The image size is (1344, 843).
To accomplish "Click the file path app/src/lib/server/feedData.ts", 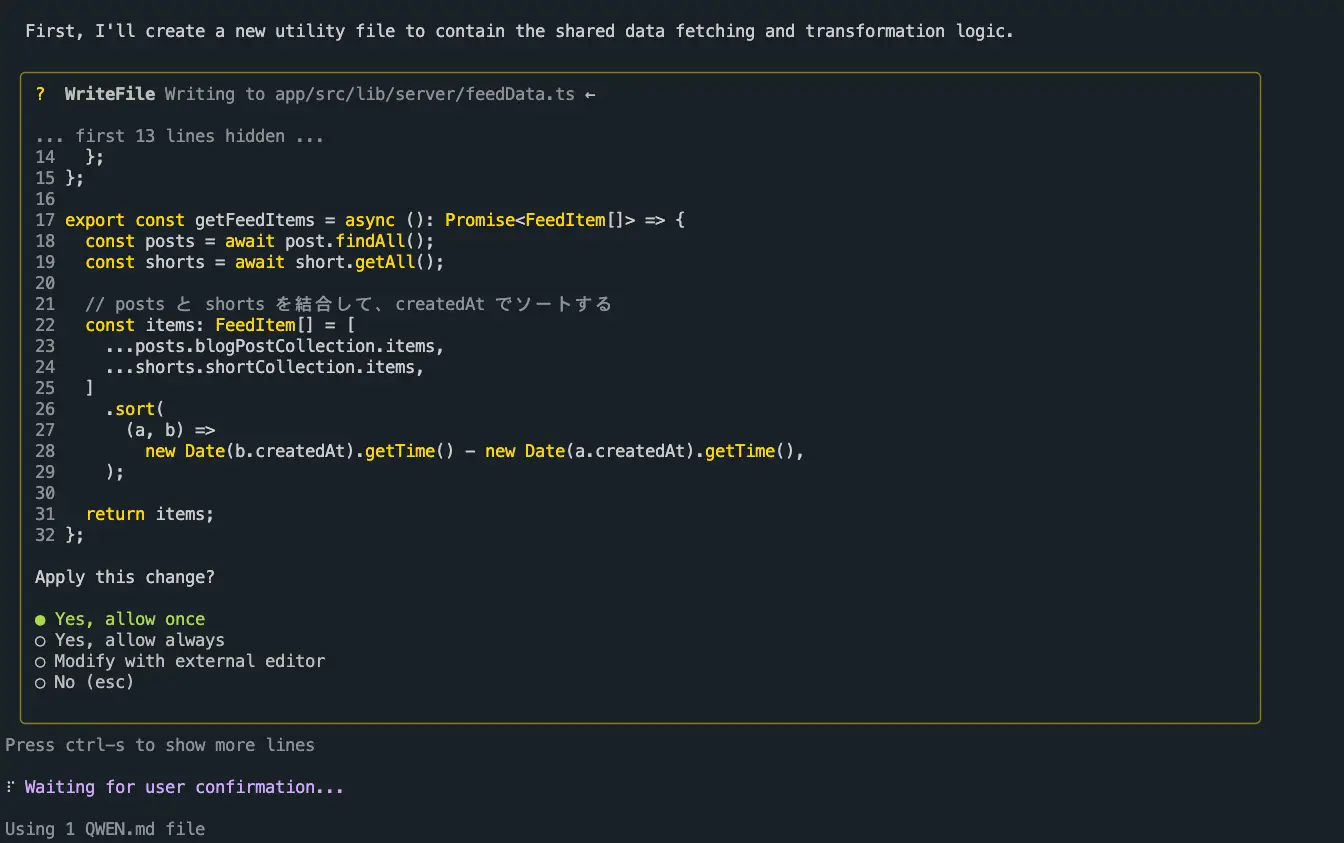I will tap(425, 94).
